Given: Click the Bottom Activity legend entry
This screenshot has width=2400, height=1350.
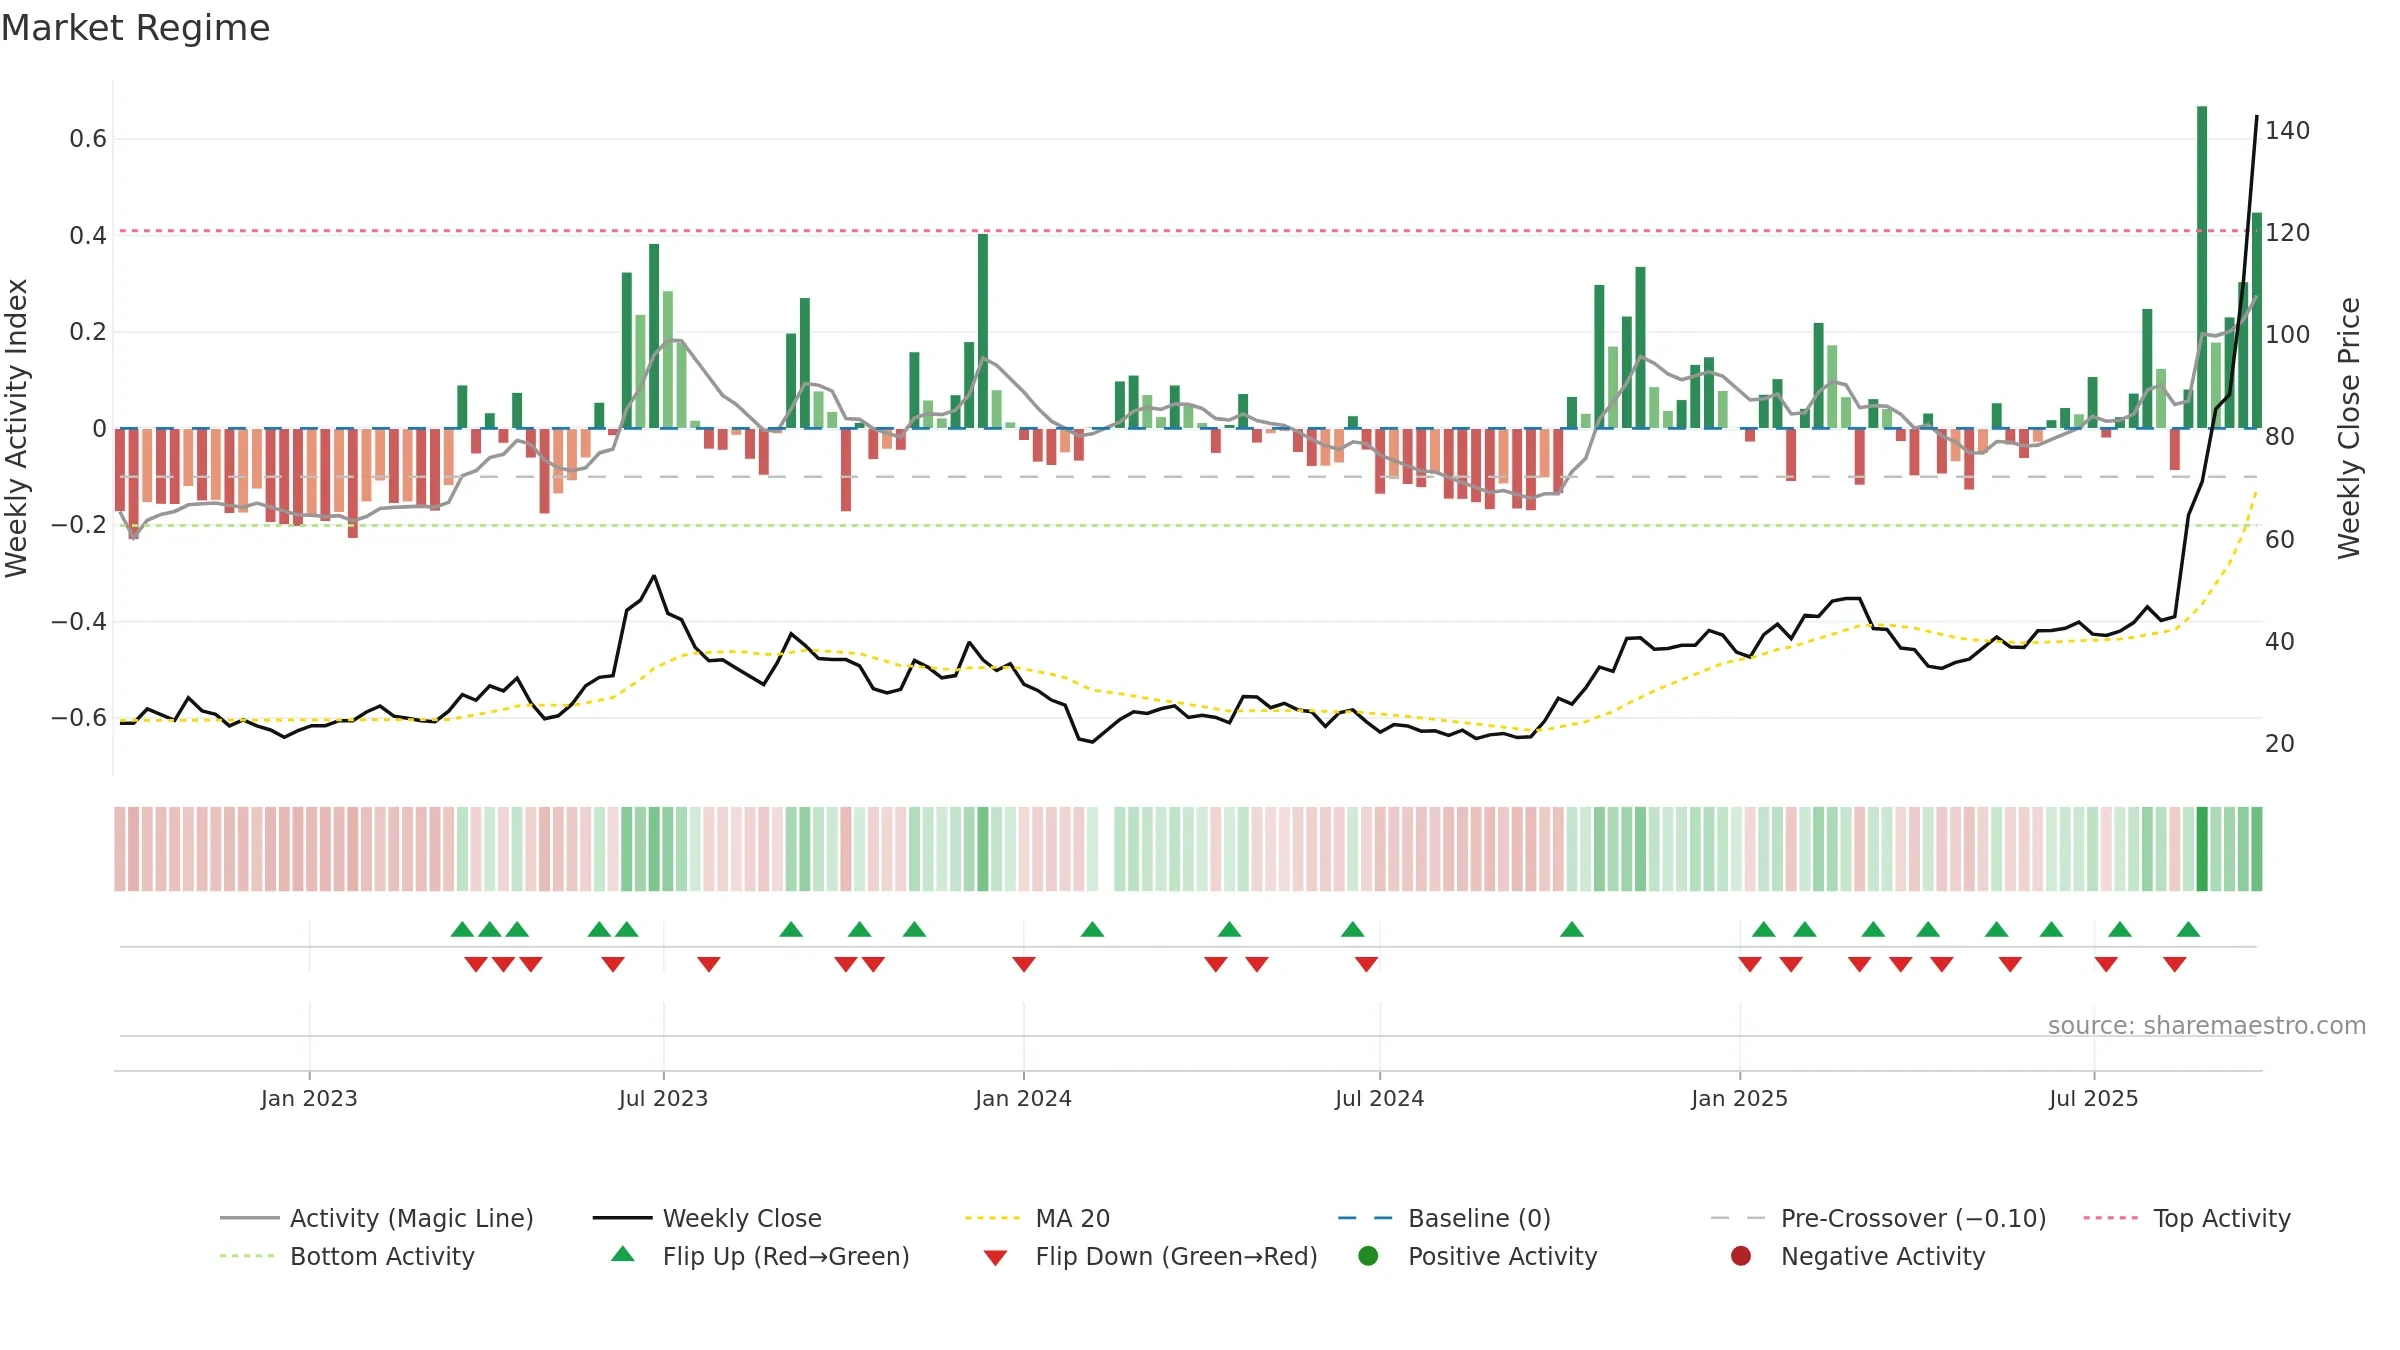Looking at the screenshot, I should click(347, 1256).
